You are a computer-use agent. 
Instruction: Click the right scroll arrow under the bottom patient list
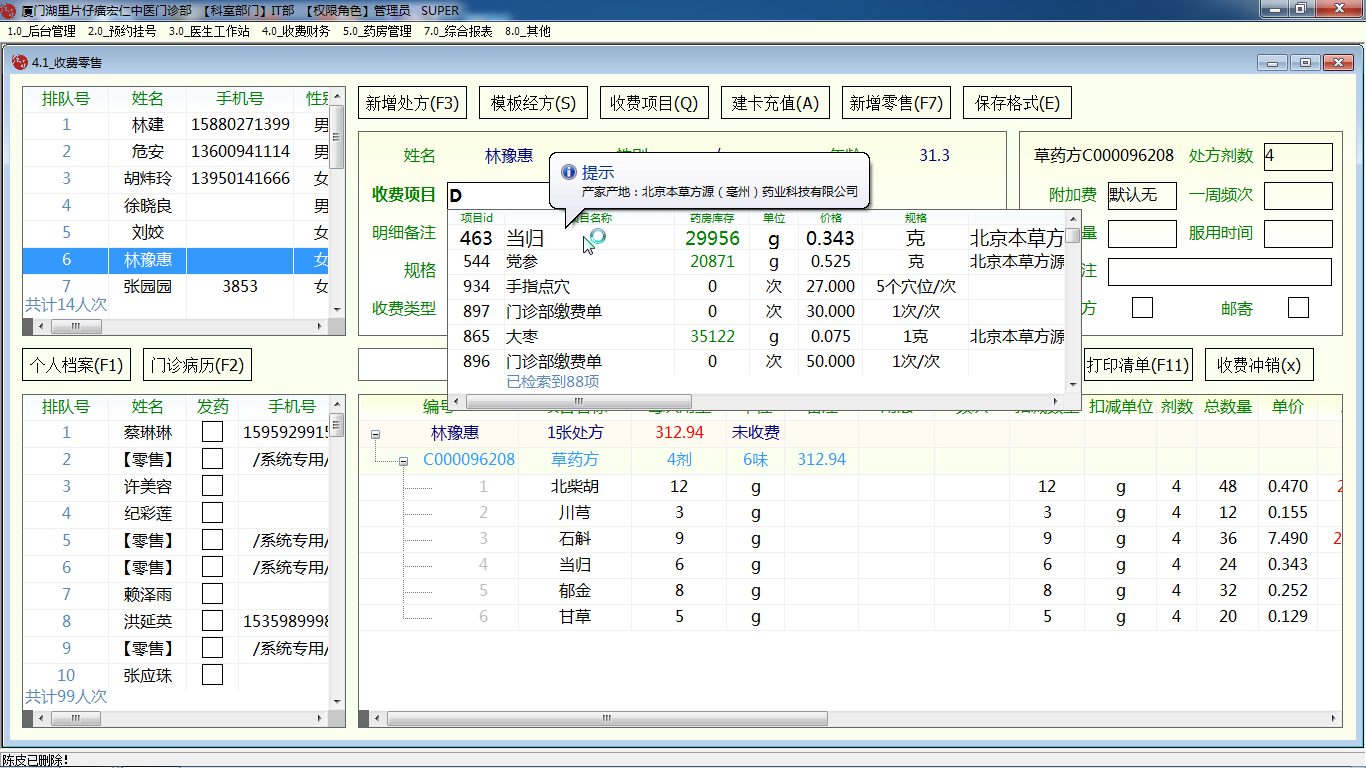322,718
